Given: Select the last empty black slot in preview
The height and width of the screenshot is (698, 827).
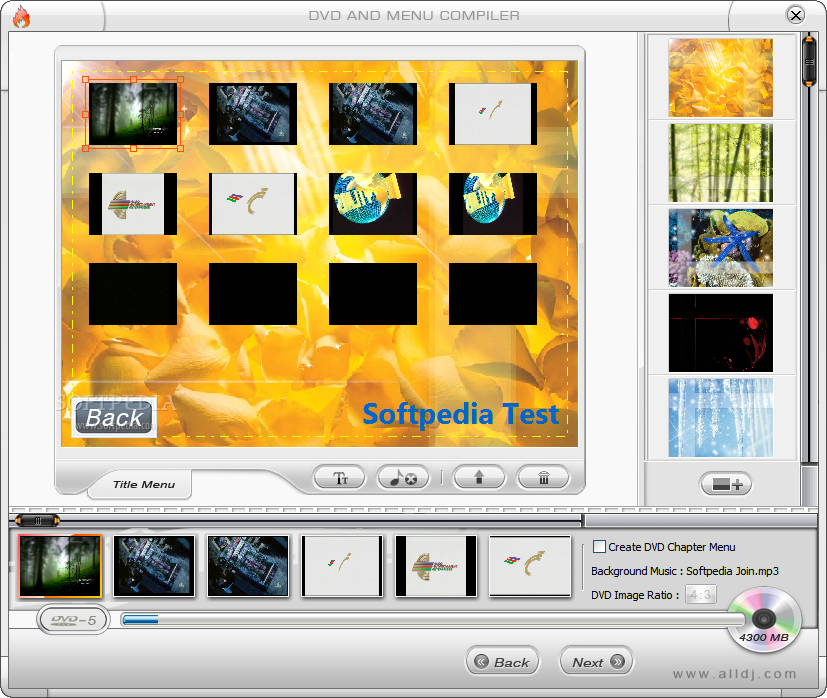Looking at the screenshot, I should (x=493, y=294).
